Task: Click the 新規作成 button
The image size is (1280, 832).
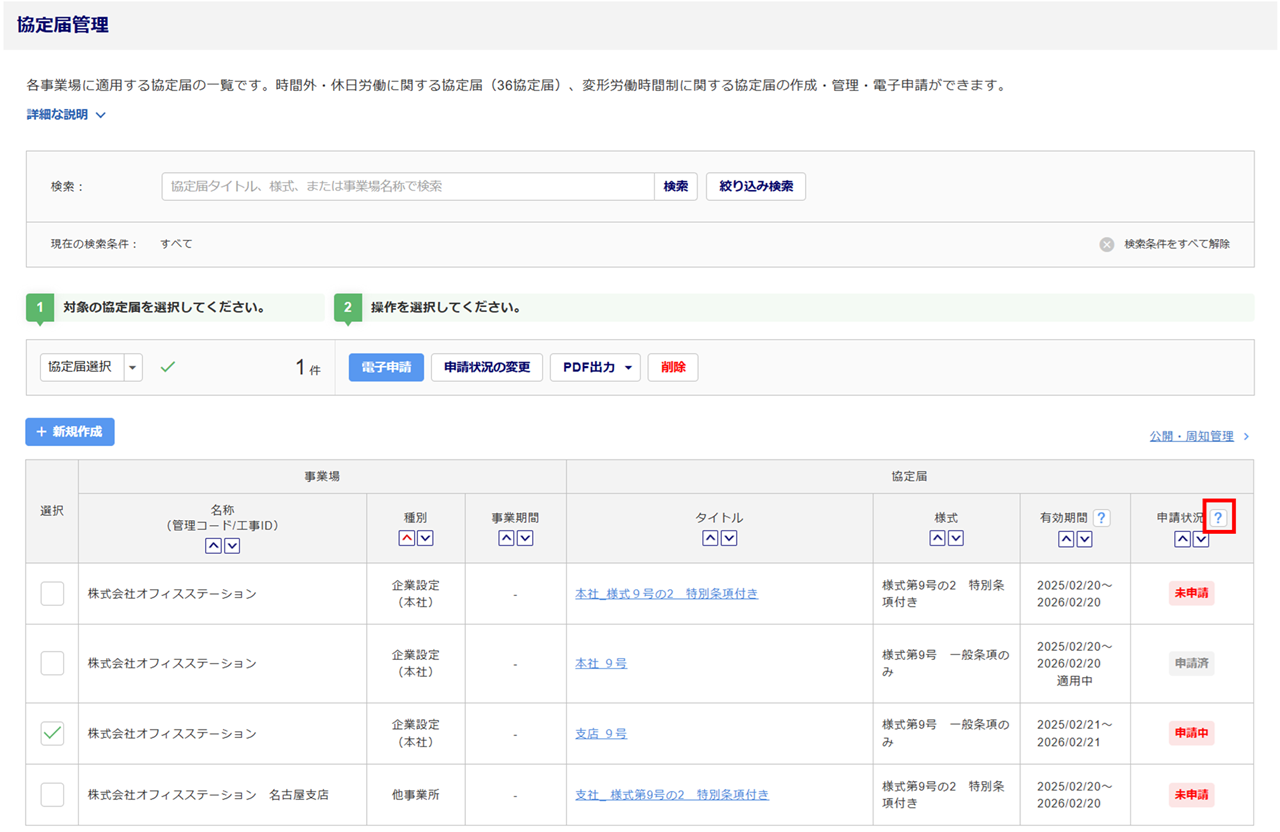Action: (70, 432)
